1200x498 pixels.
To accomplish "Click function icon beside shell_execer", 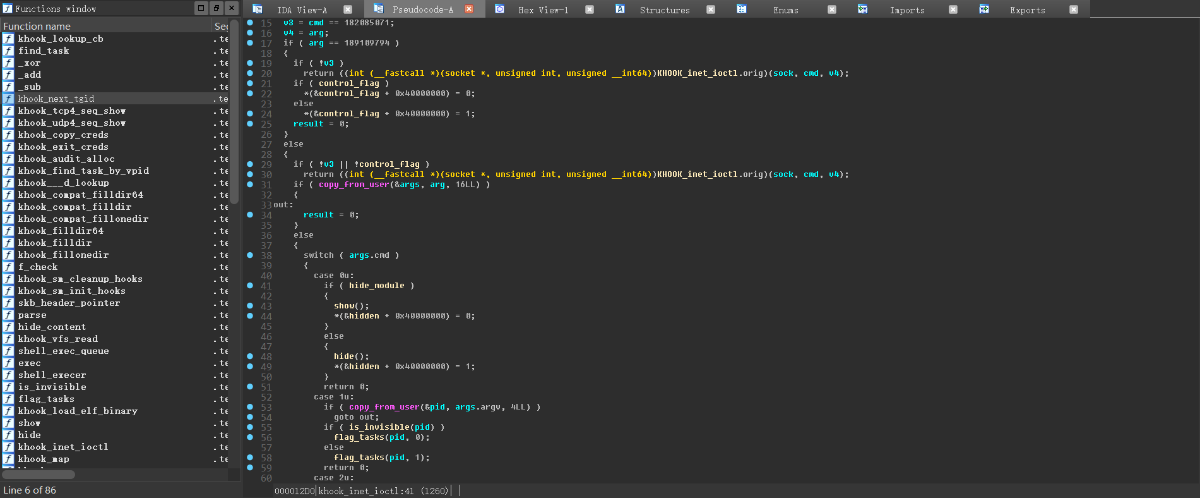I will pos(8,375).
